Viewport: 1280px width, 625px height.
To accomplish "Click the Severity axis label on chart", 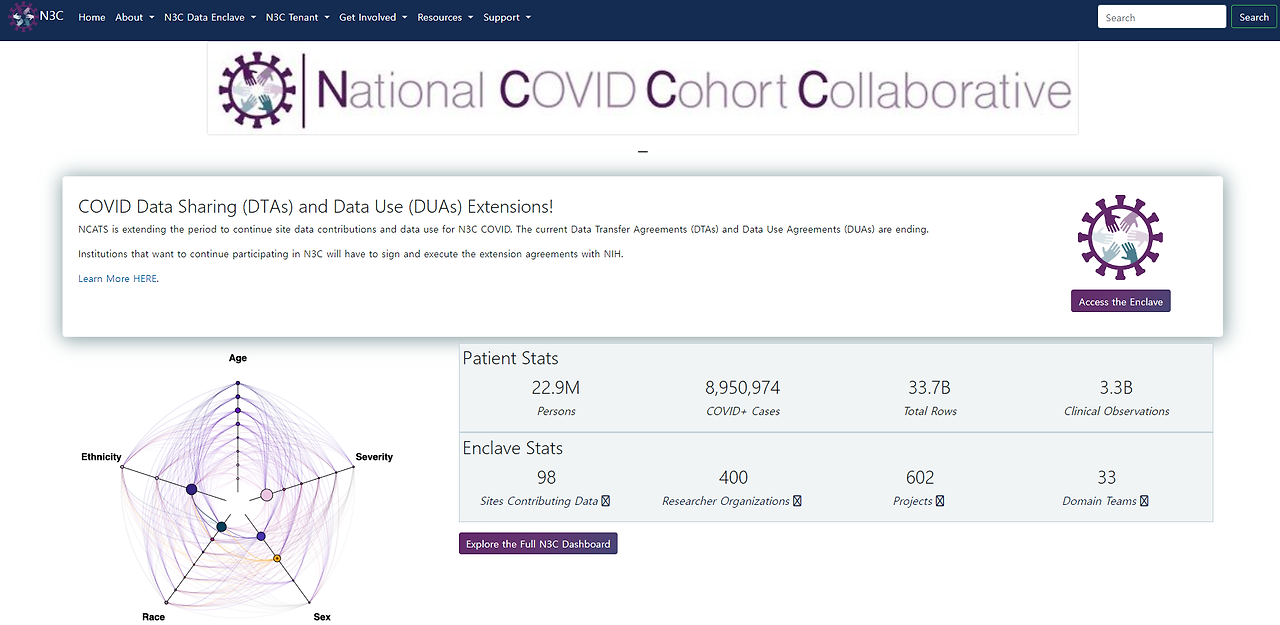I will pos(374,457).
